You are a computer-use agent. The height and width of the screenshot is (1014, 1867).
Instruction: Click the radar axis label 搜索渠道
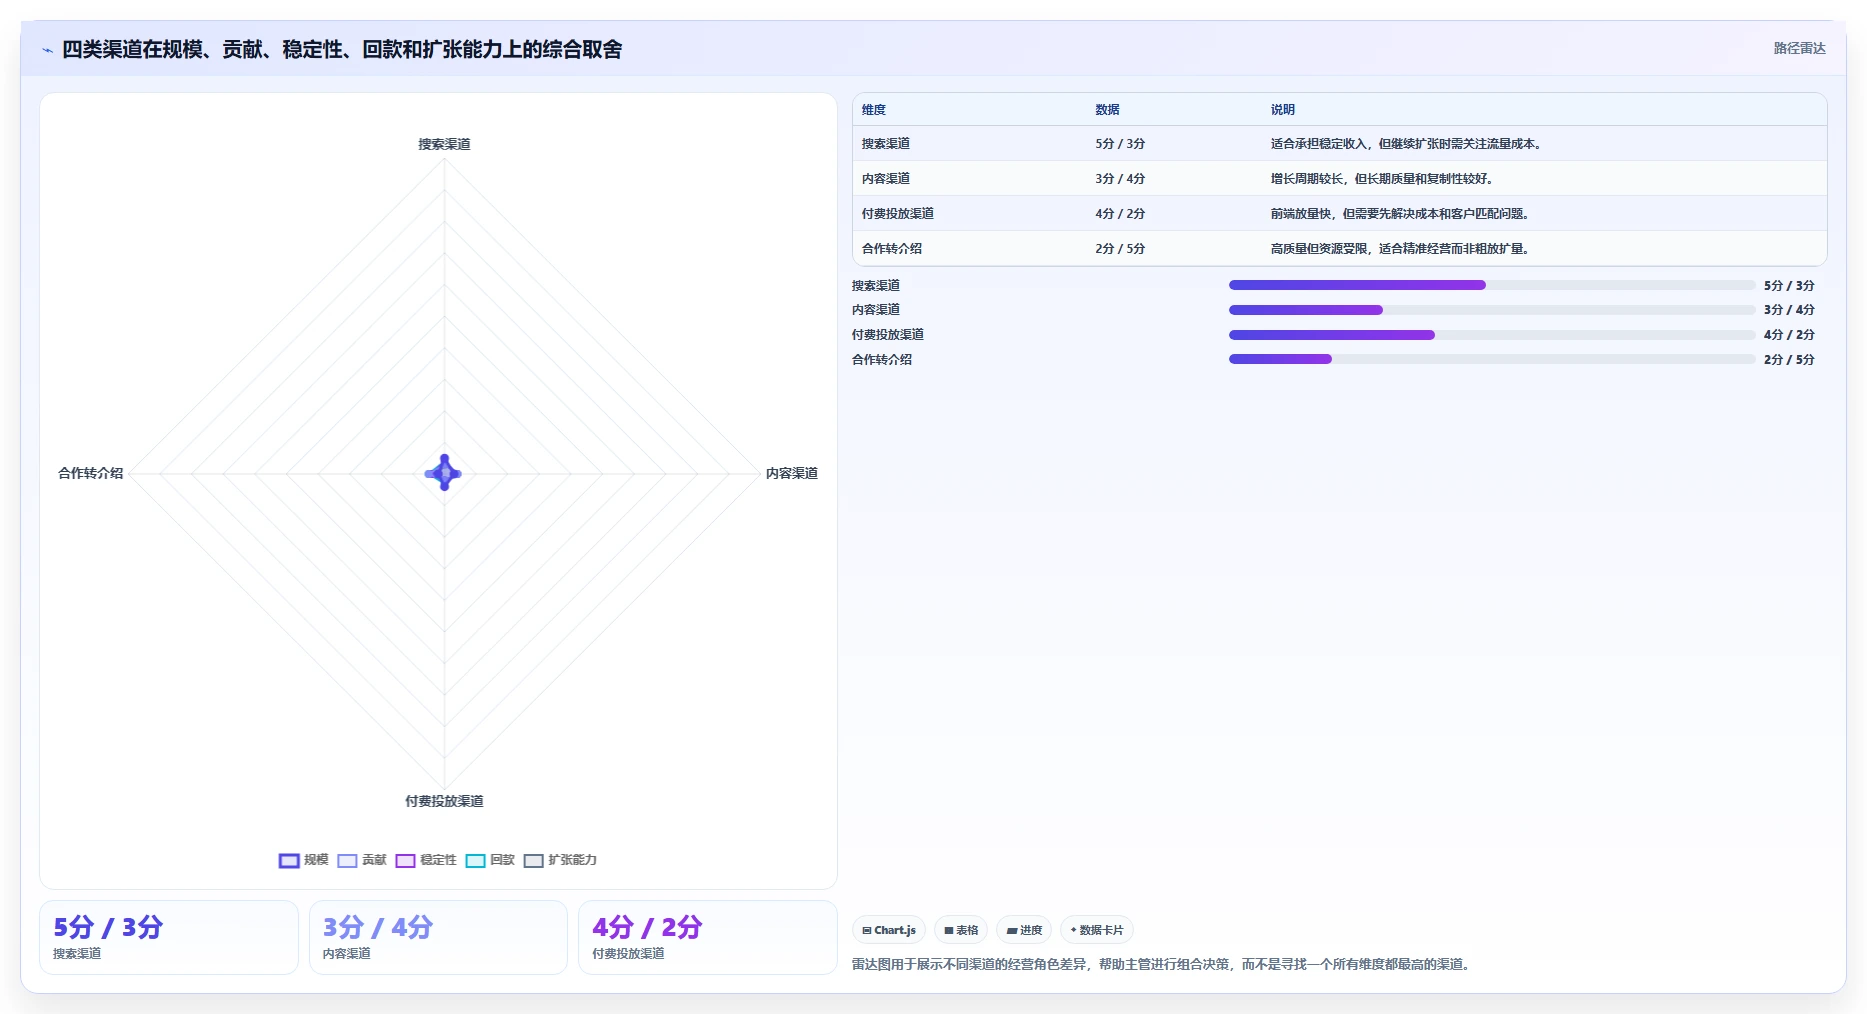pos(444,144)
